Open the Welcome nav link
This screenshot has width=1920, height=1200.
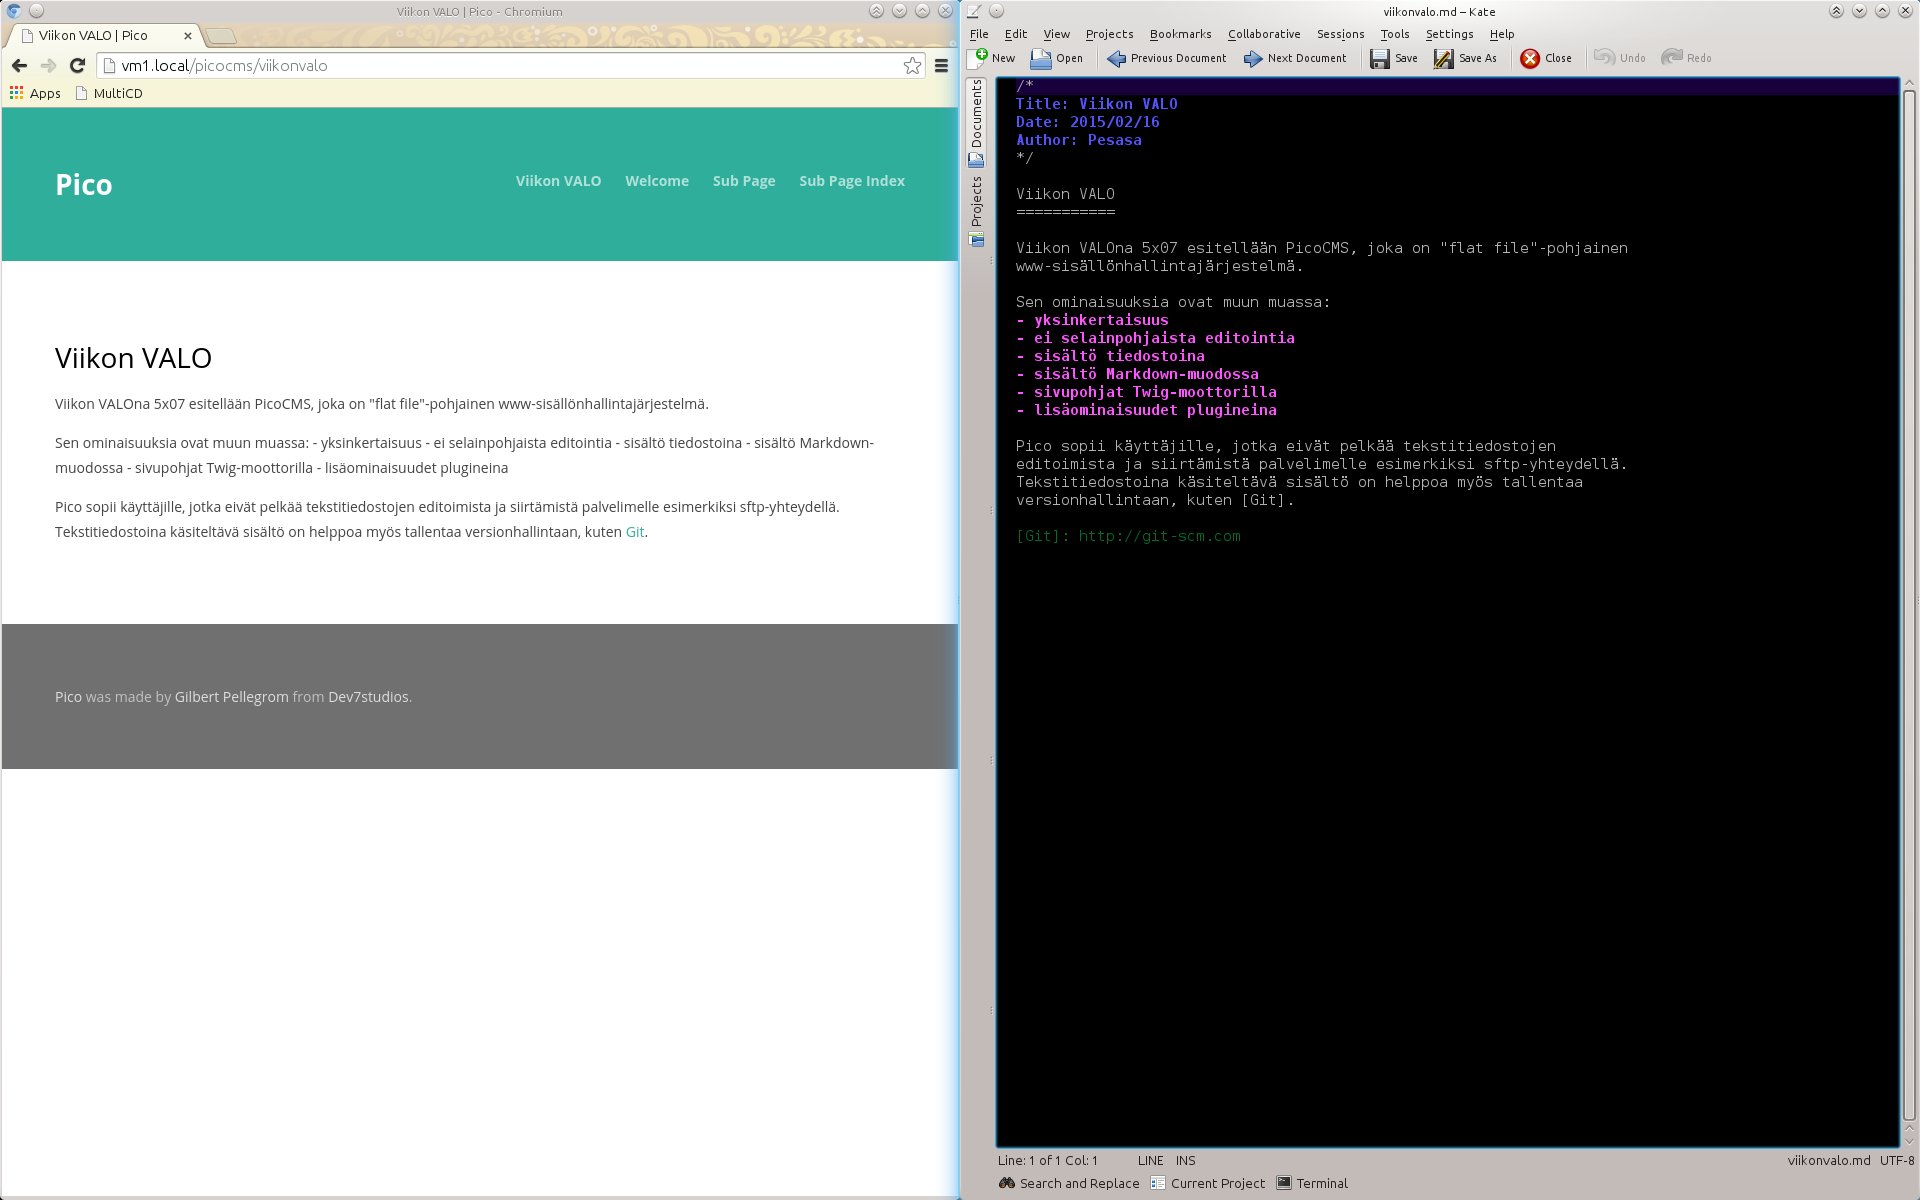[657, 181]
